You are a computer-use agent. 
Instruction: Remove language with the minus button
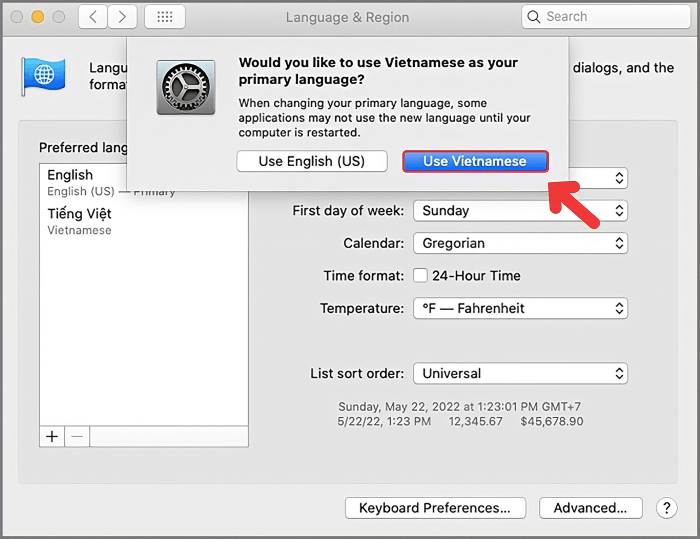[78, 437]
